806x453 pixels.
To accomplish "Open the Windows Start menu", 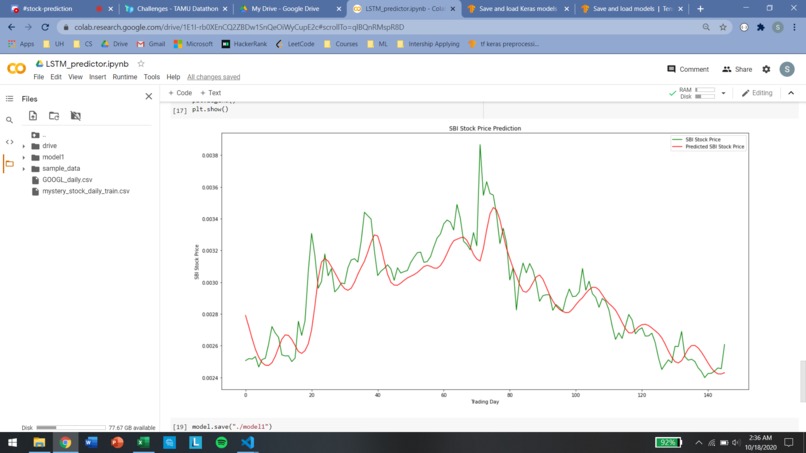I will tap(12, 443).
